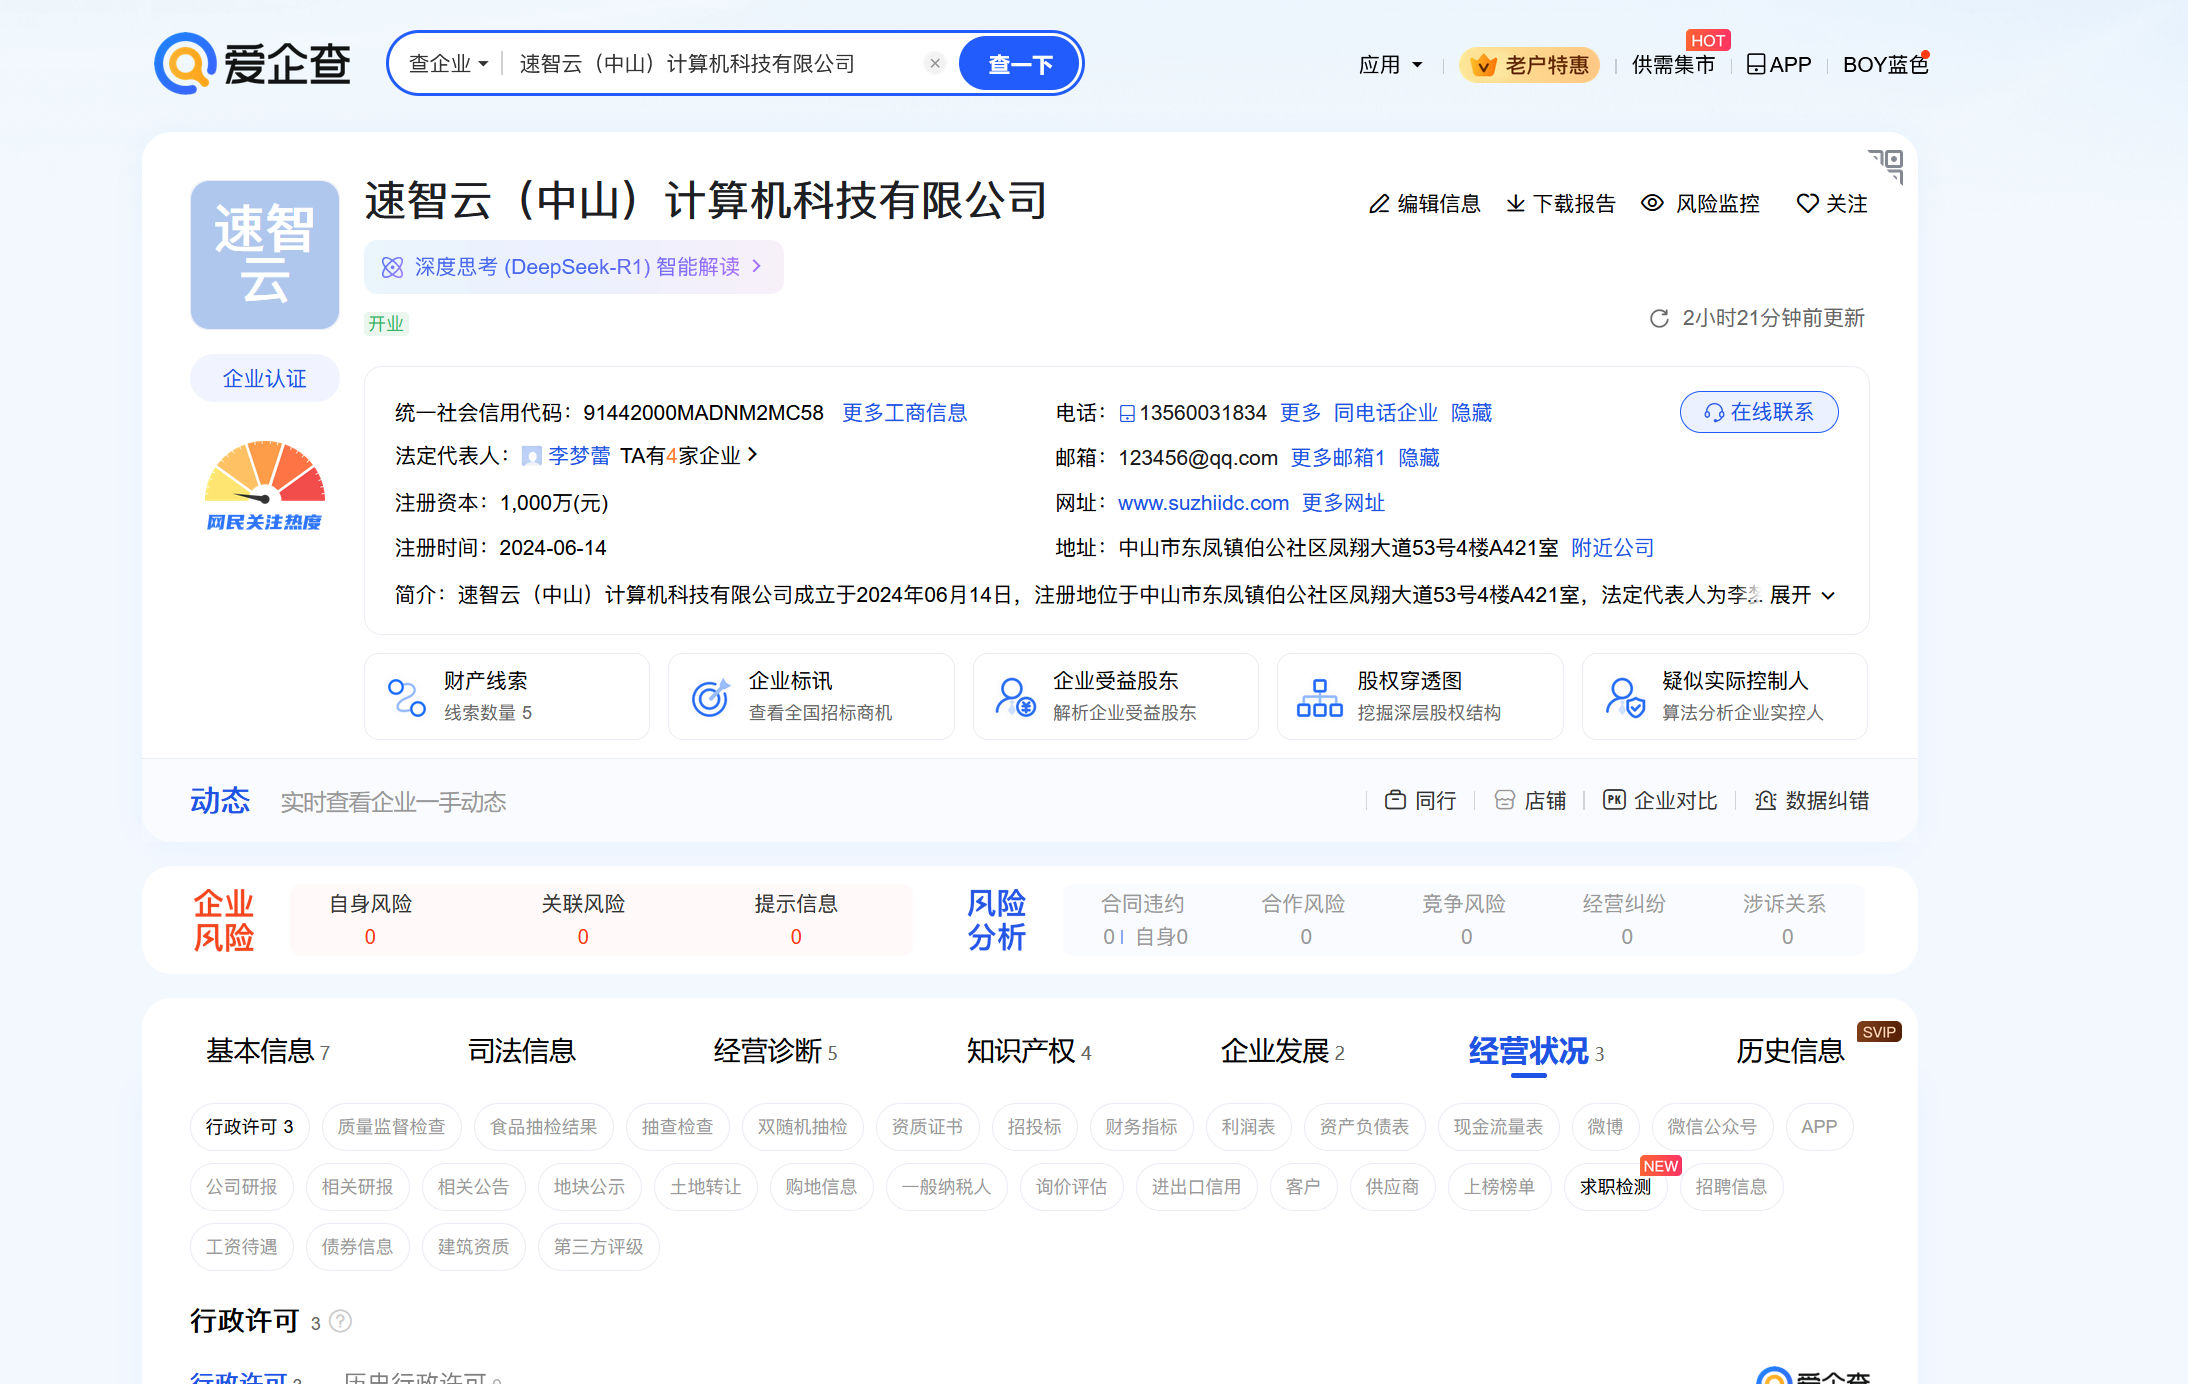Open beneficial shareholder person icon

(1015, 697)
